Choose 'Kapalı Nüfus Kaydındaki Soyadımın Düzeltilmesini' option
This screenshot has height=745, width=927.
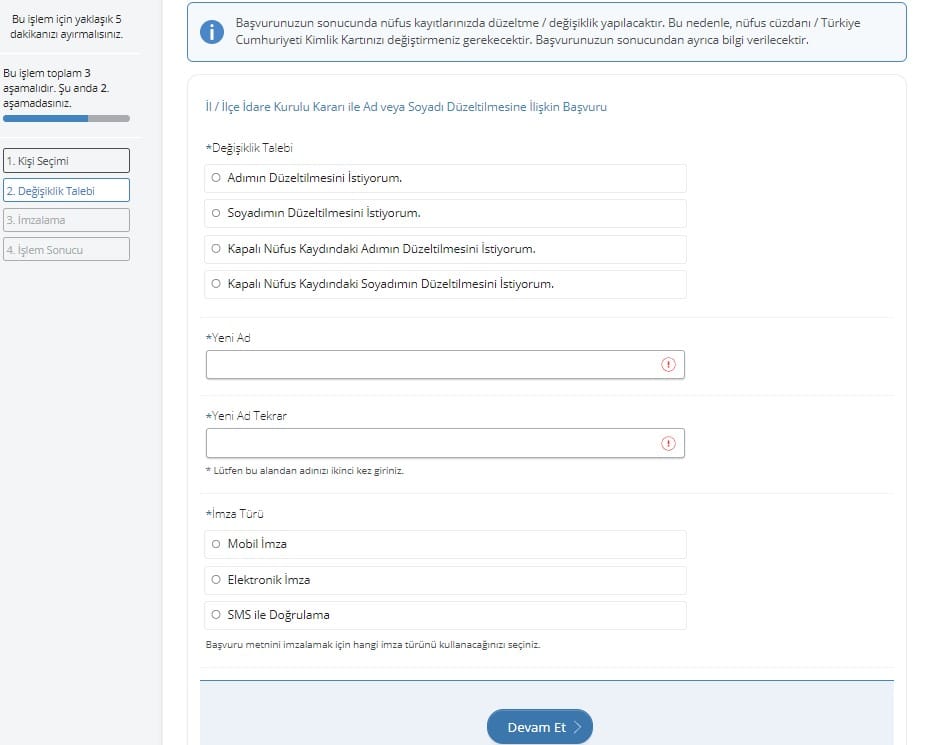[216, 284]
